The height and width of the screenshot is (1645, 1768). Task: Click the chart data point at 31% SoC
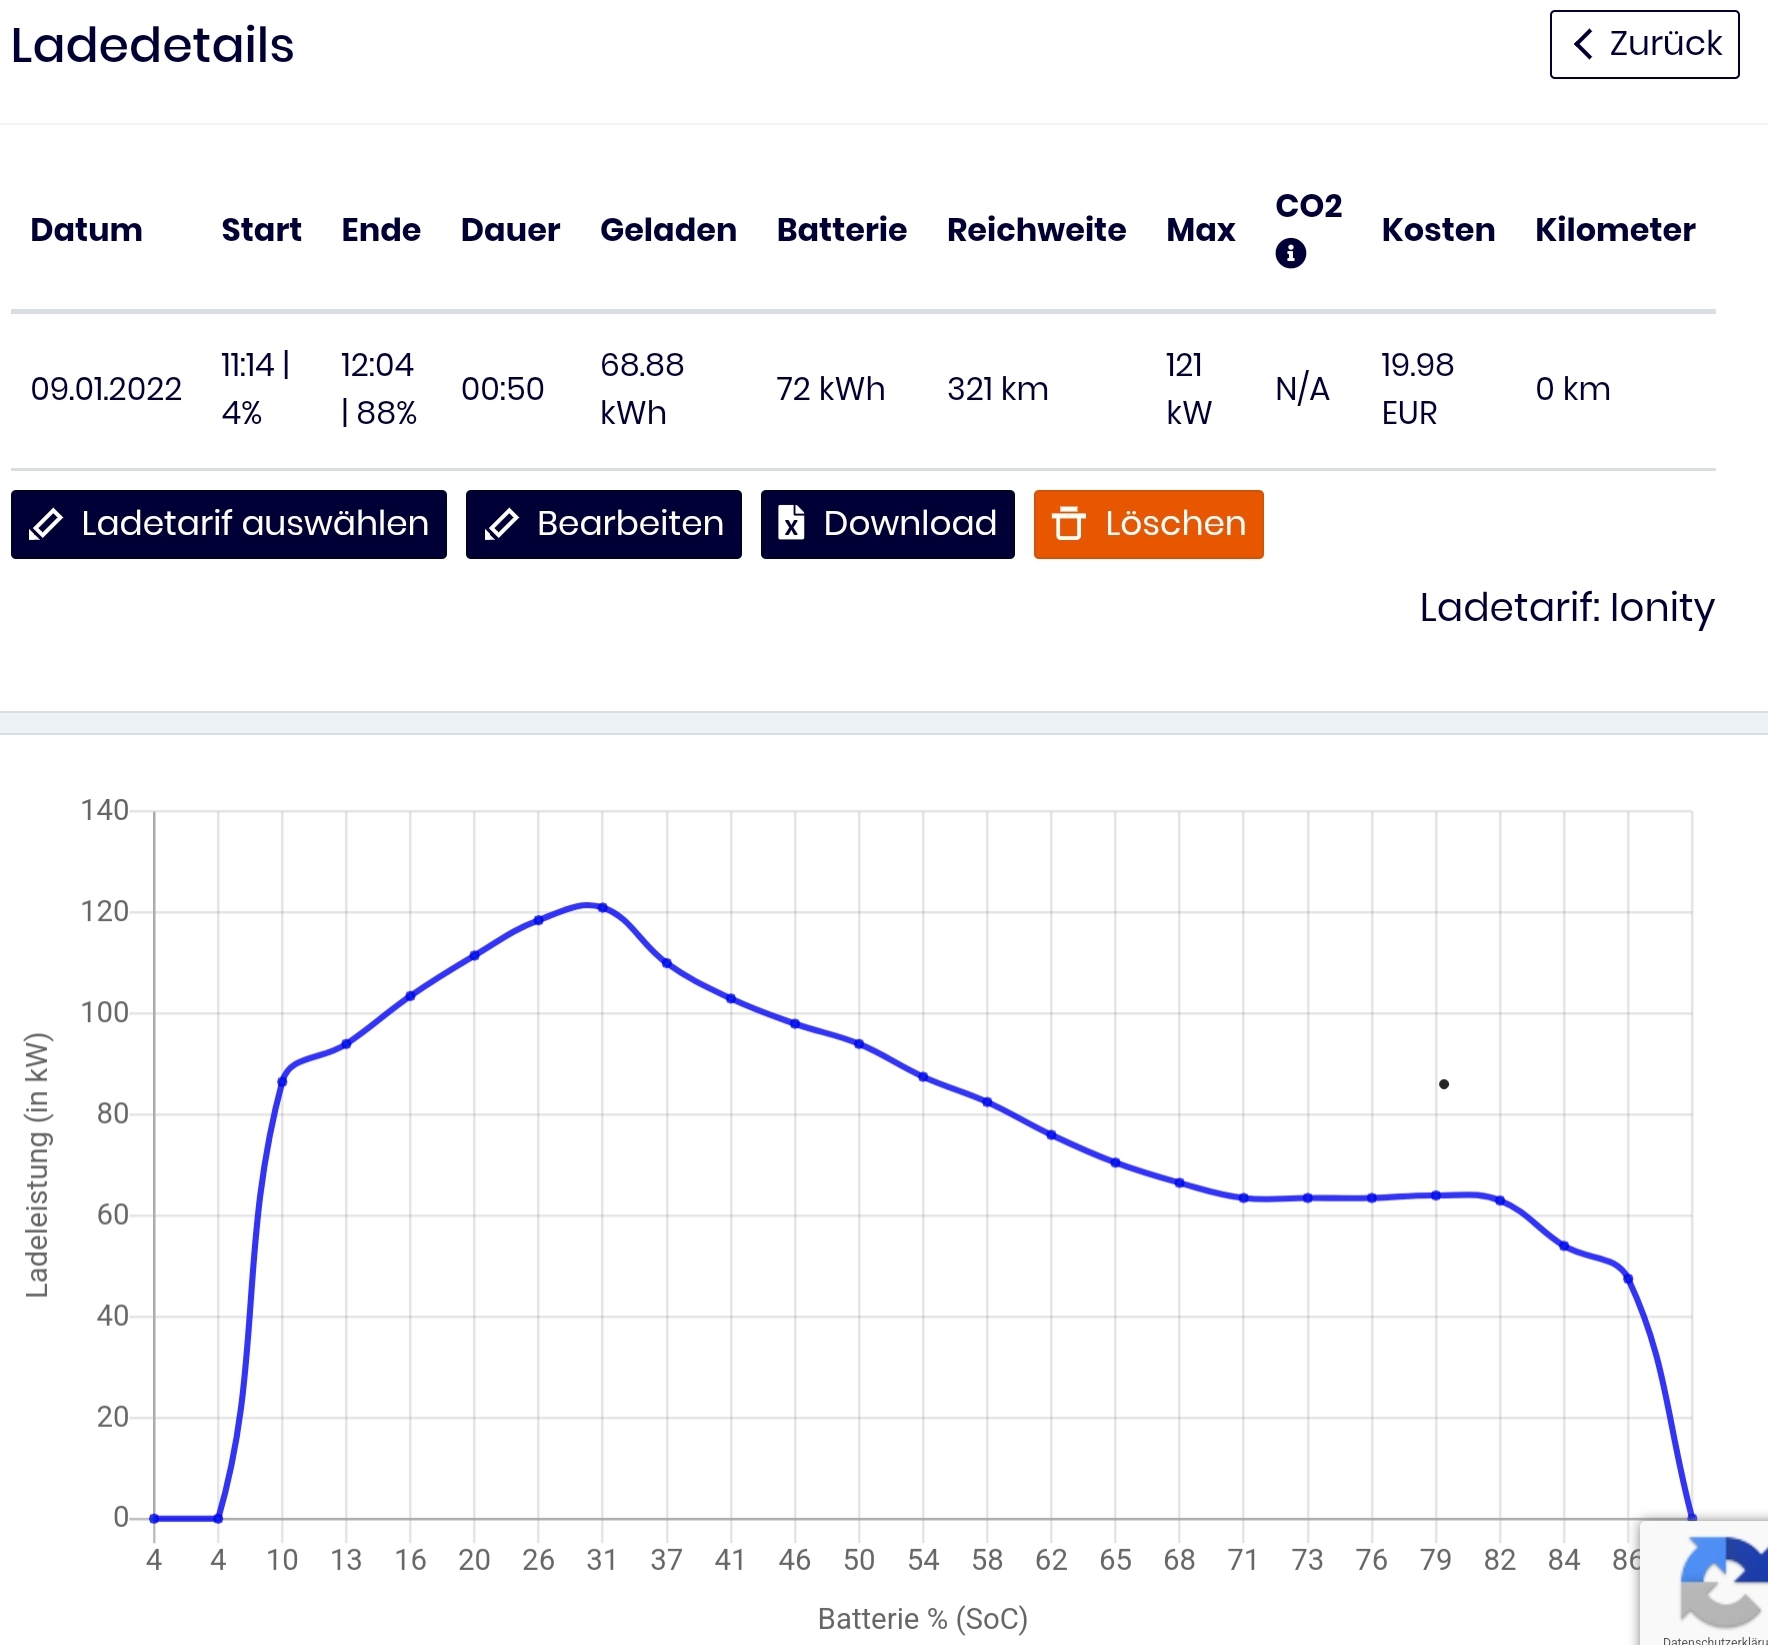coord(602,907)
